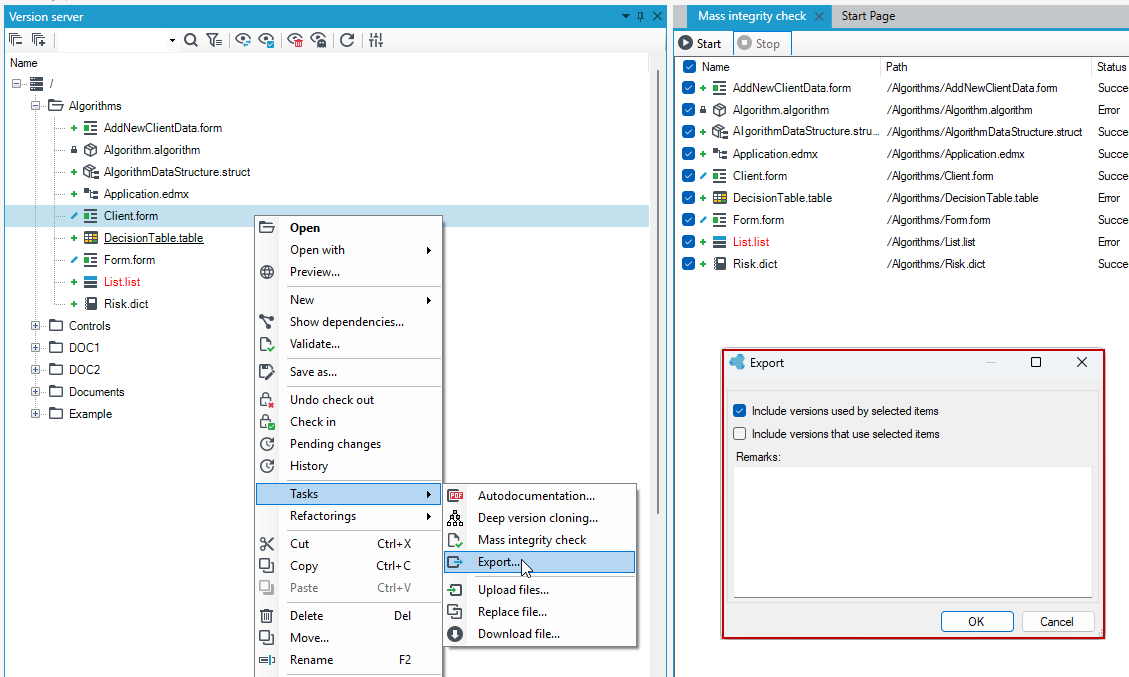Uncheck 'Include versions used by selected items'
The image size is (1129, 677).
739,411
